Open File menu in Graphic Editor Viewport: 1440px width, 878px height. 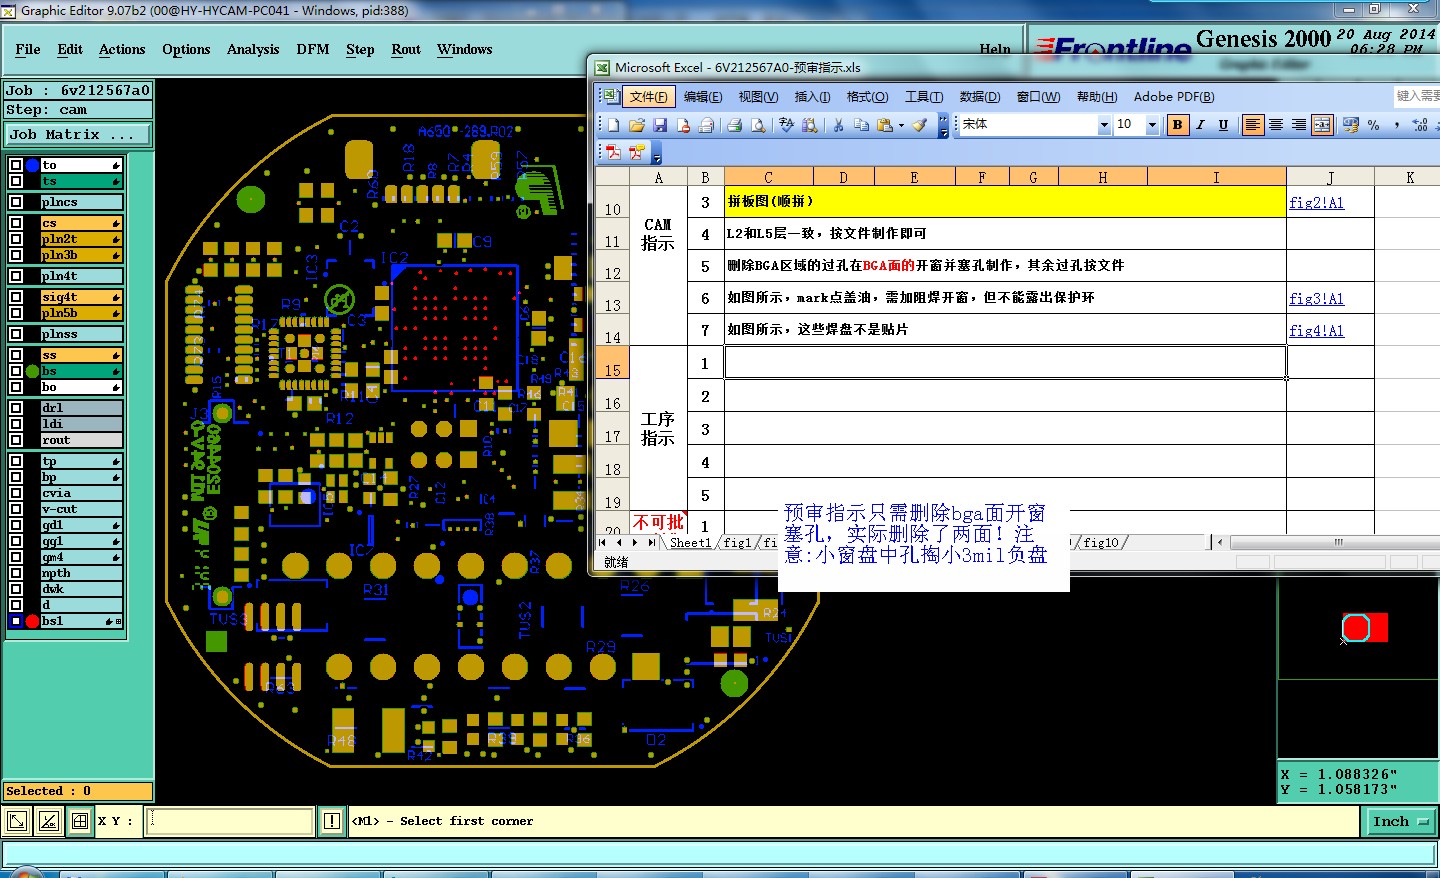(x=28, y=49)
